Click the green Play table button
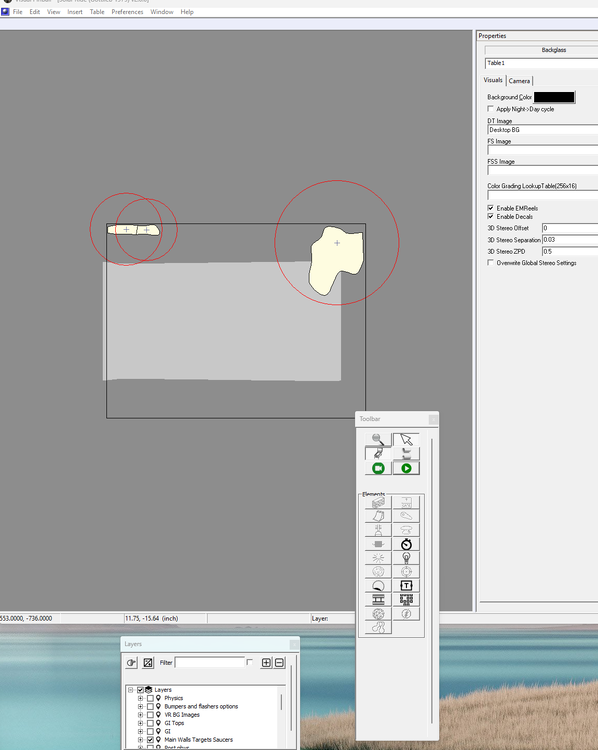 click(406, 468)
